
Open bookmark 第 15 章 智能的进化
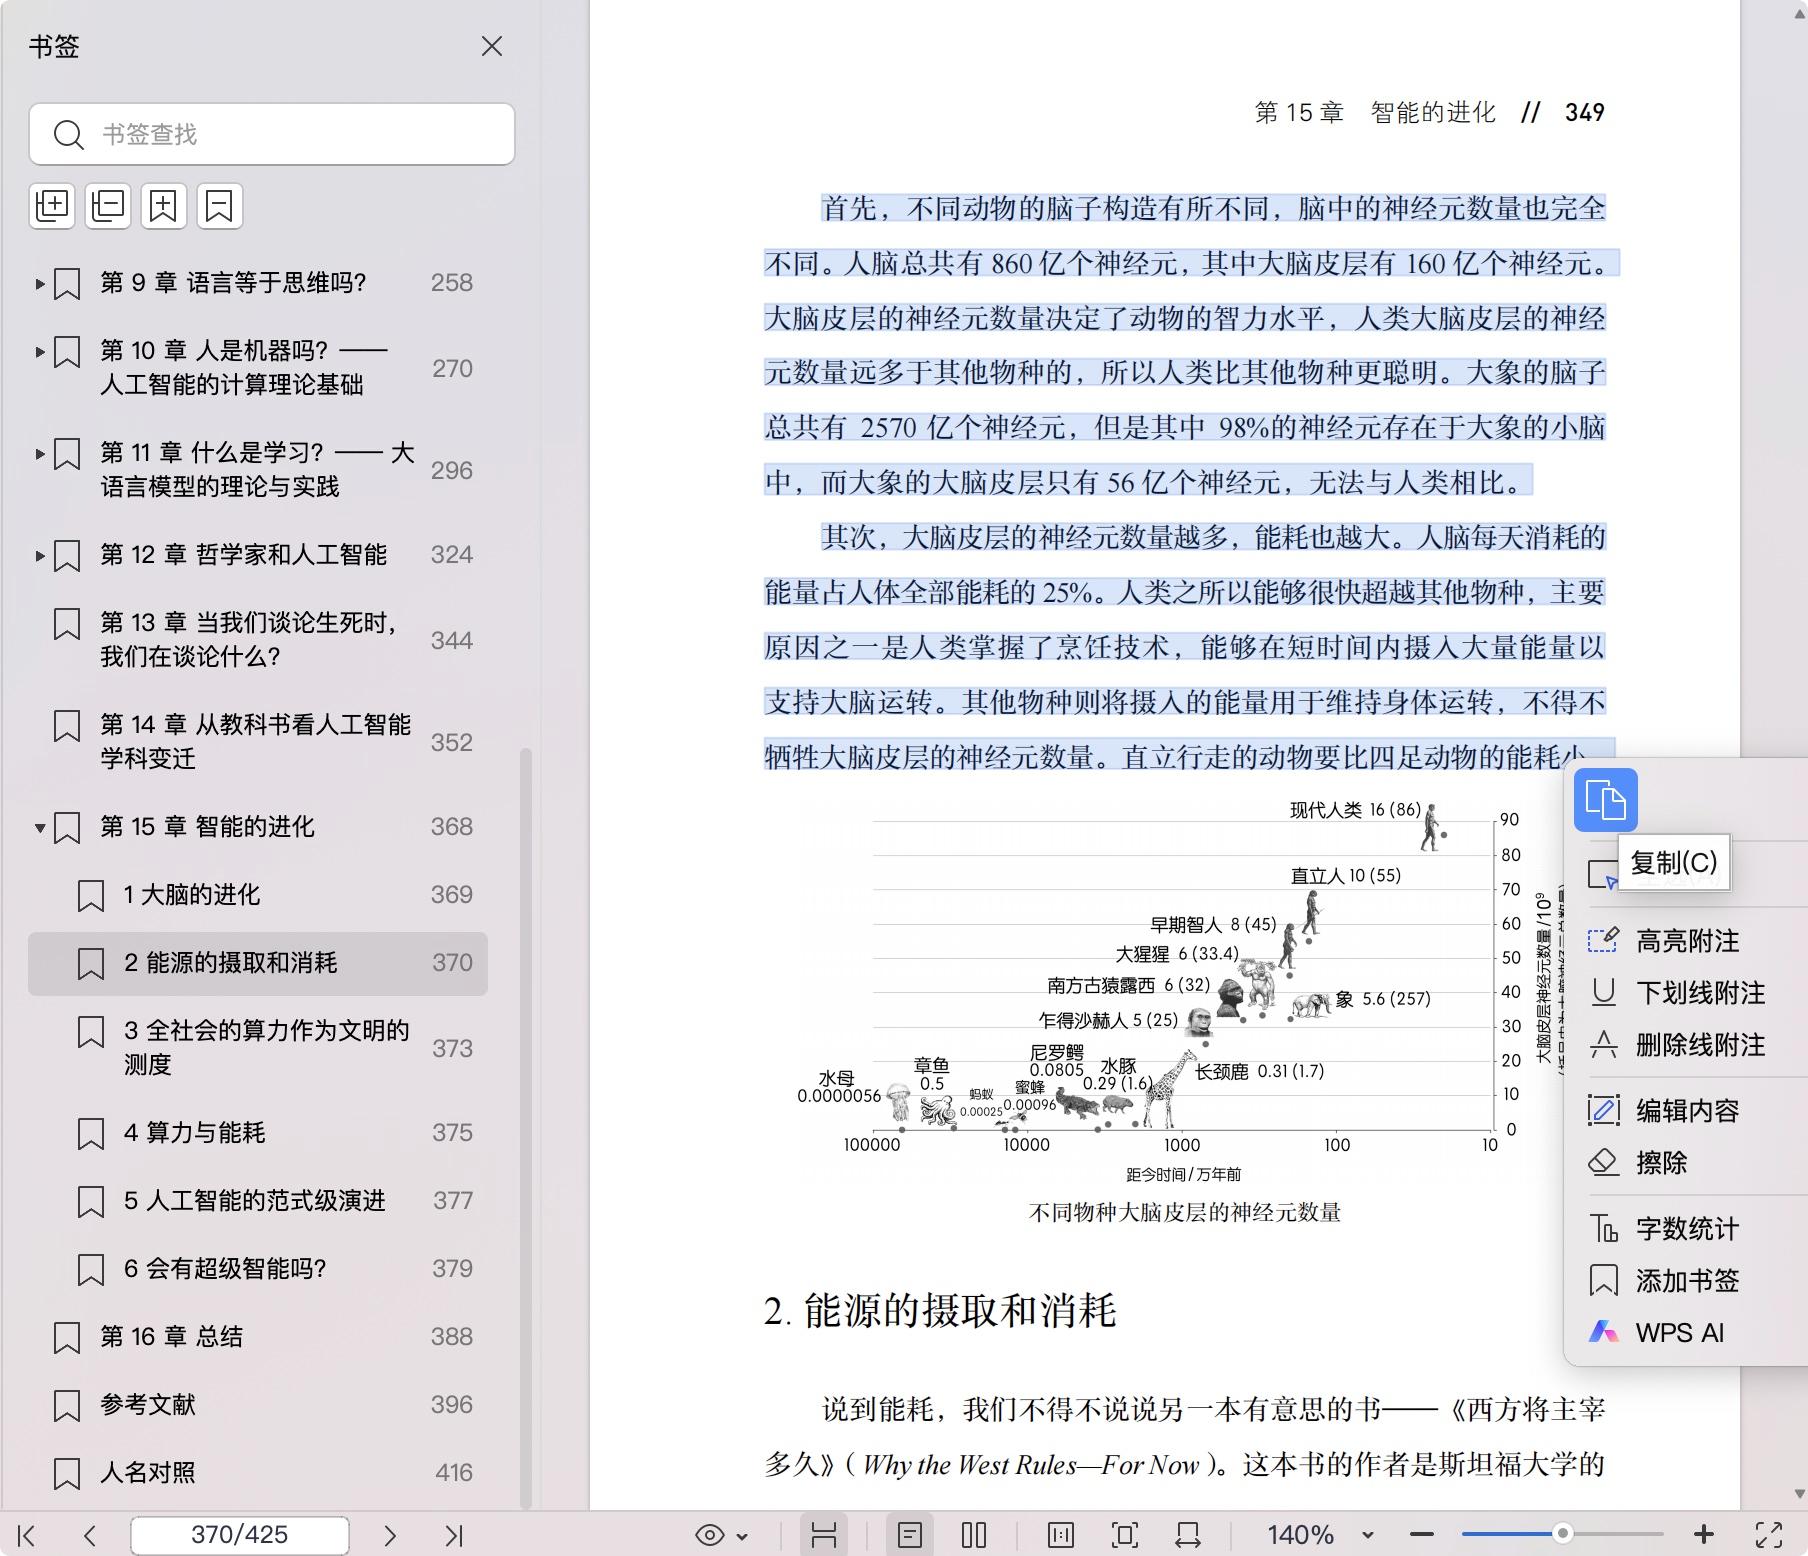click(207, 827)
